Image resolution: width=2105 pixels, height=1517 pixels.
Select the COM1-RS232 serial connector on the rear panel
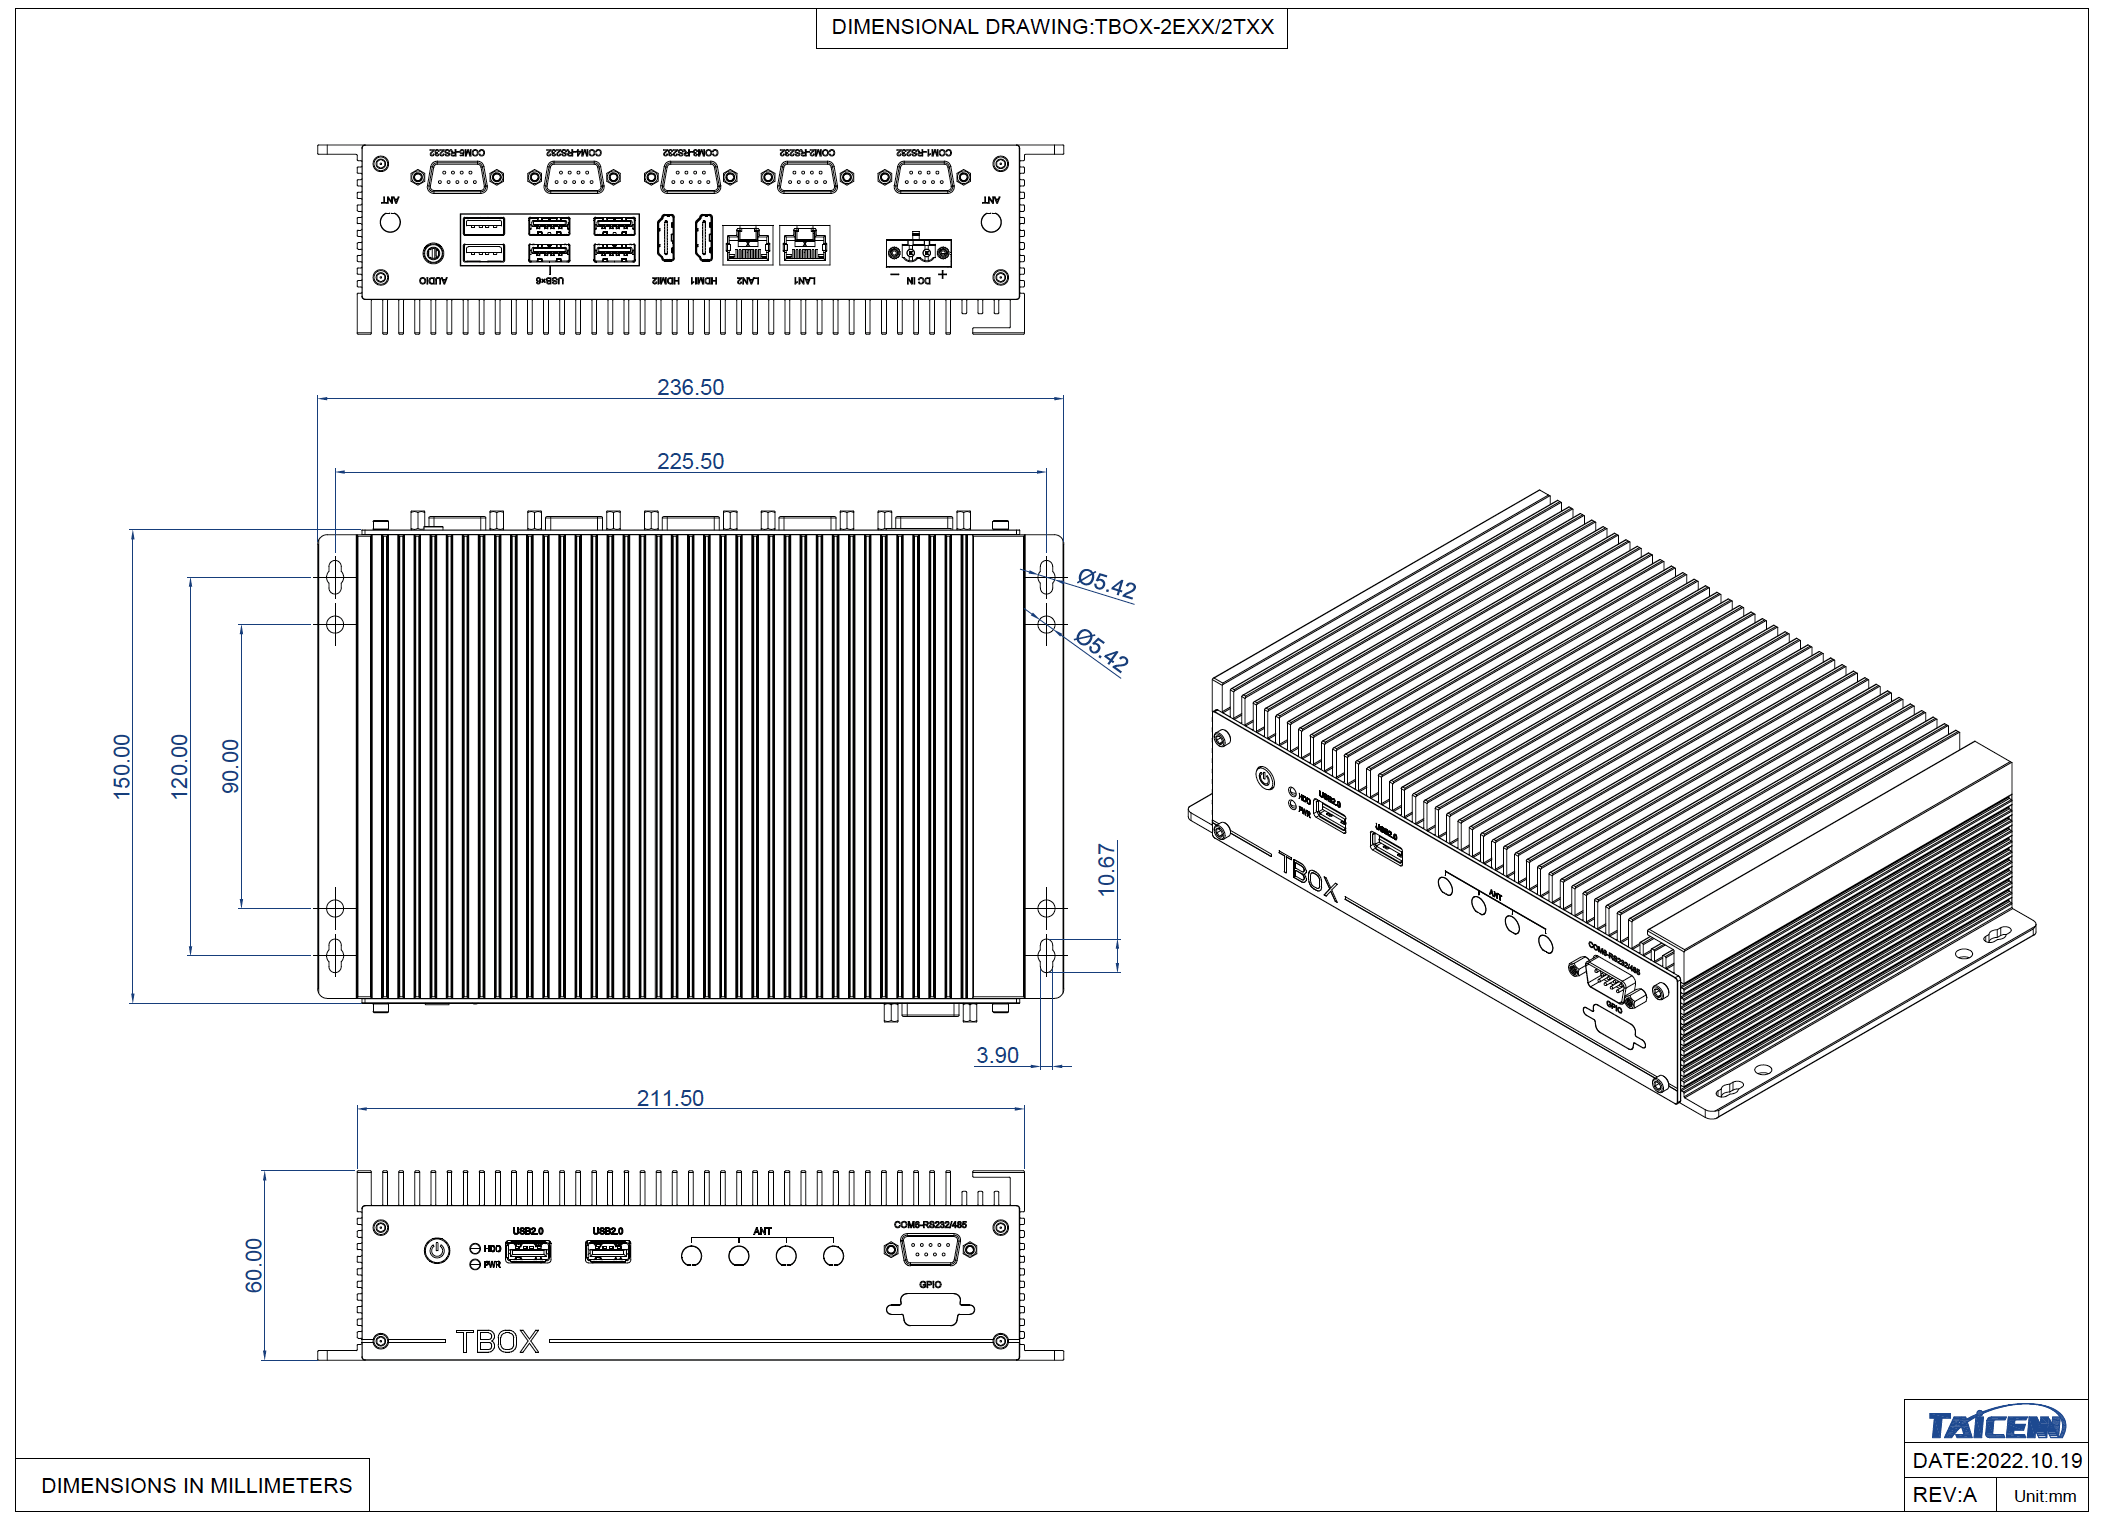[924, 178]
